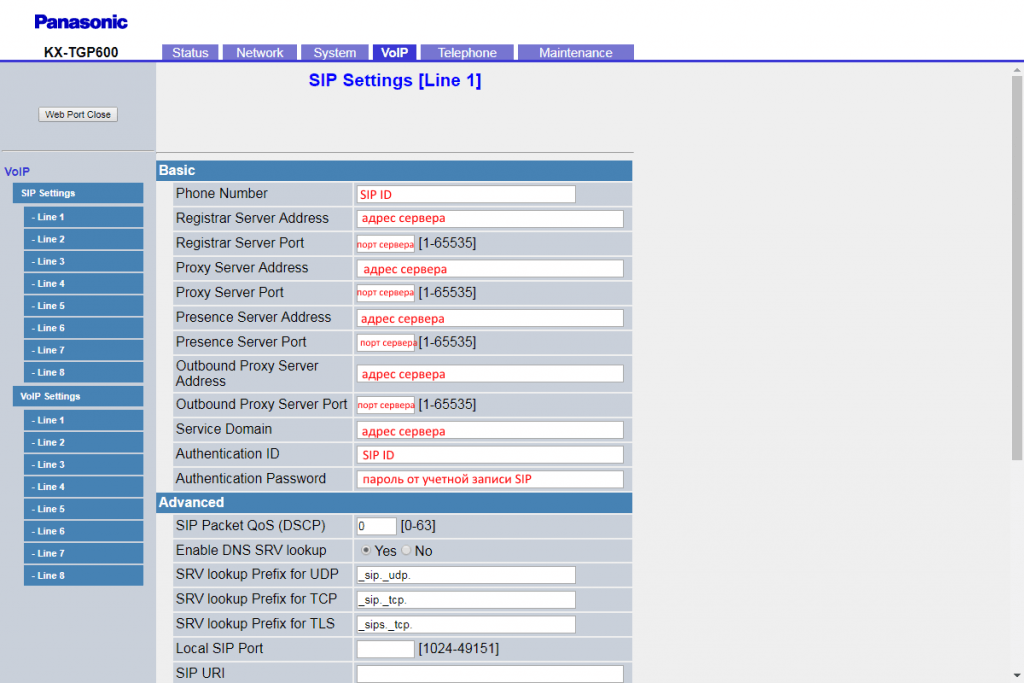Click the KX-TGP600 model label
Viewport: 1024px width, 683px height.
pyautogui.click(x=81, y=52)
